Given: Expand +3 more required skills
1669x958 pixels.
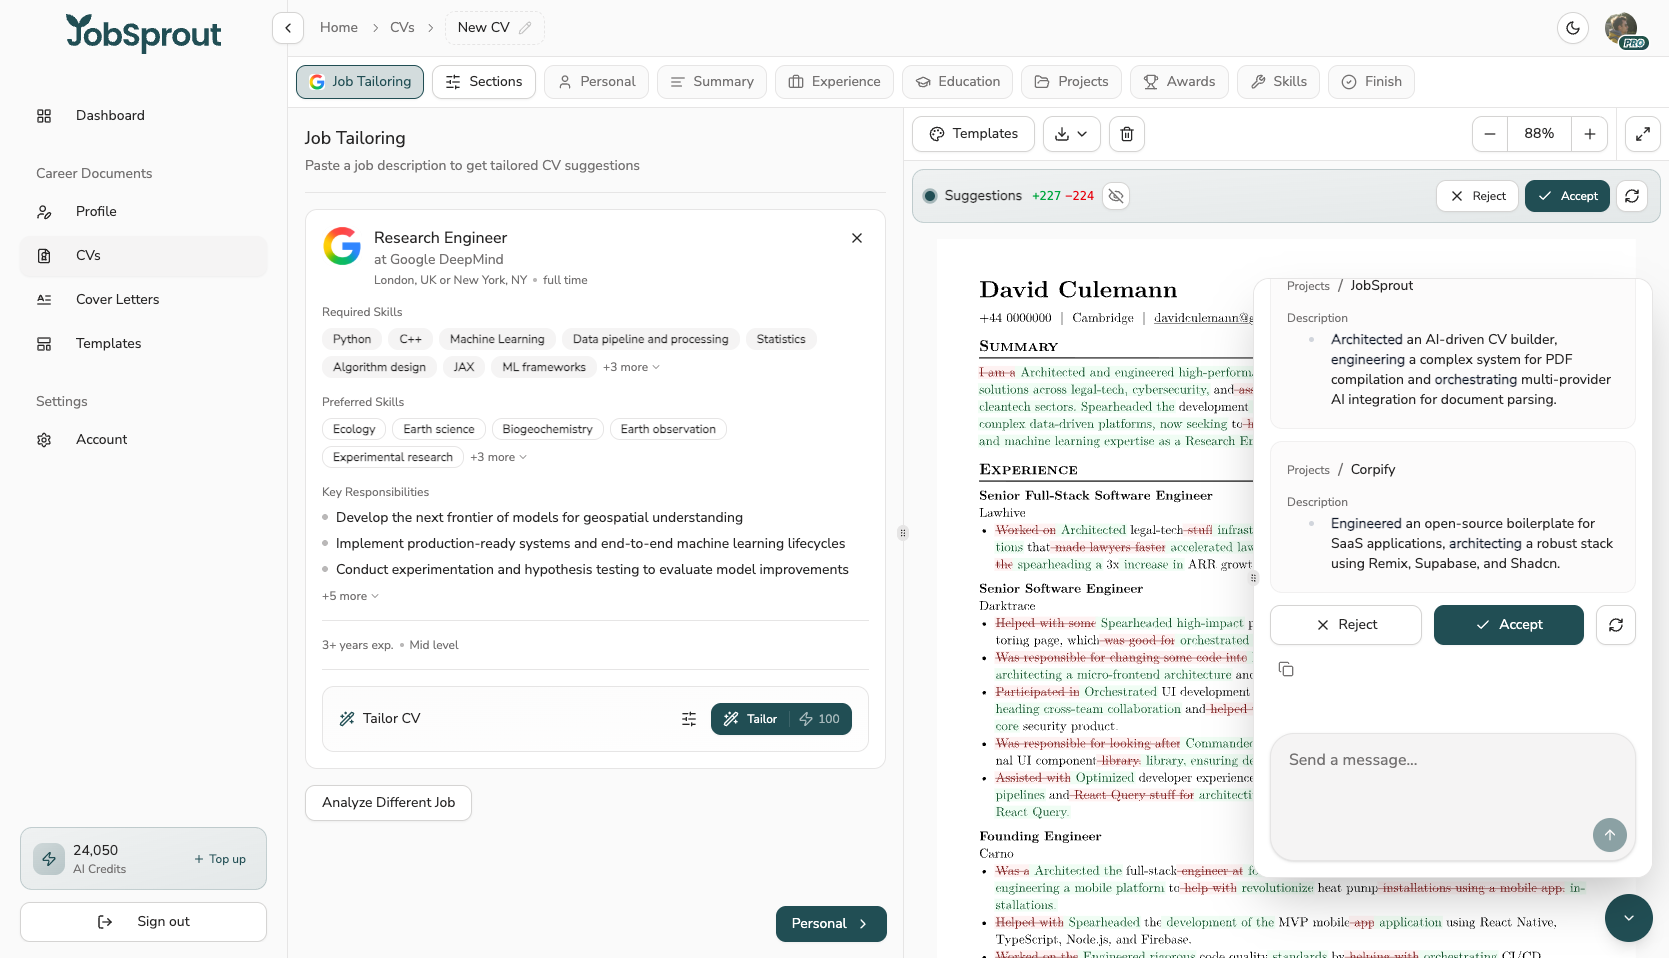Looking at the screenshot, I should [x=631, y=367].
